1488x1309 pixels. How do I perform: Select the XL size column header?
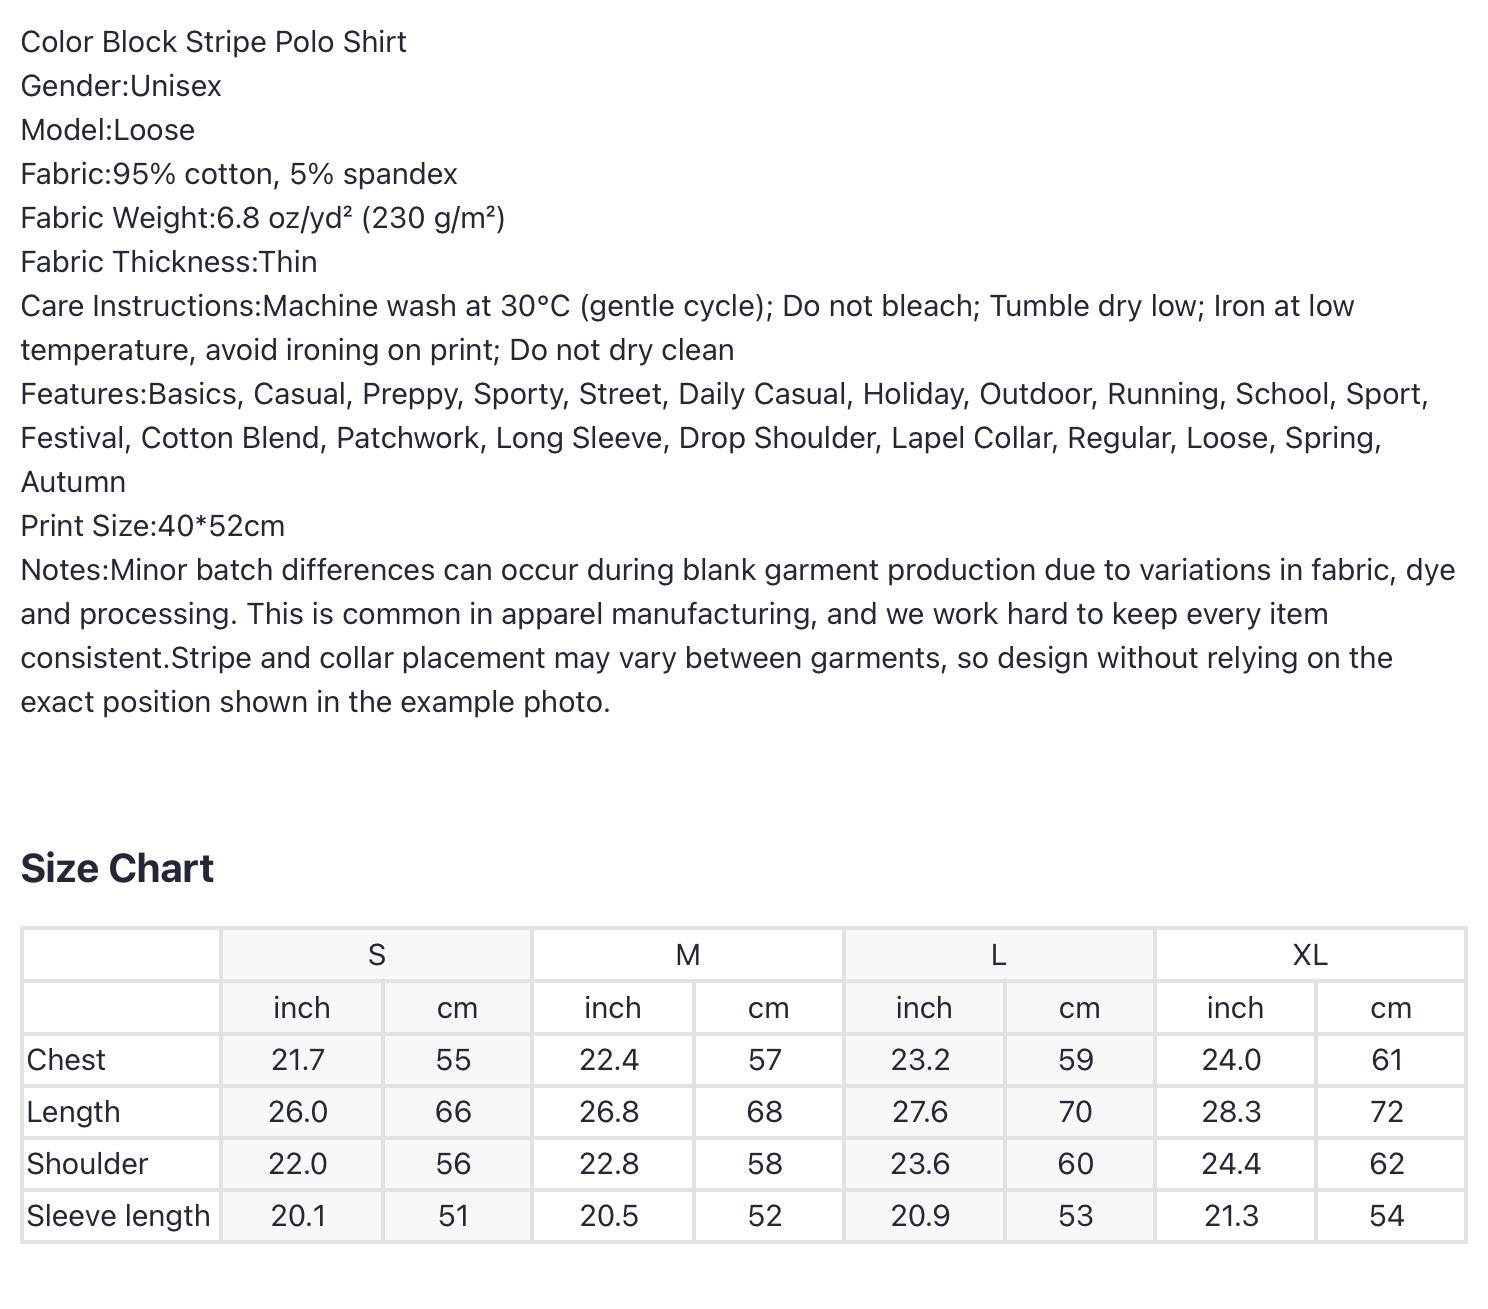click(x=1309, y=955)
